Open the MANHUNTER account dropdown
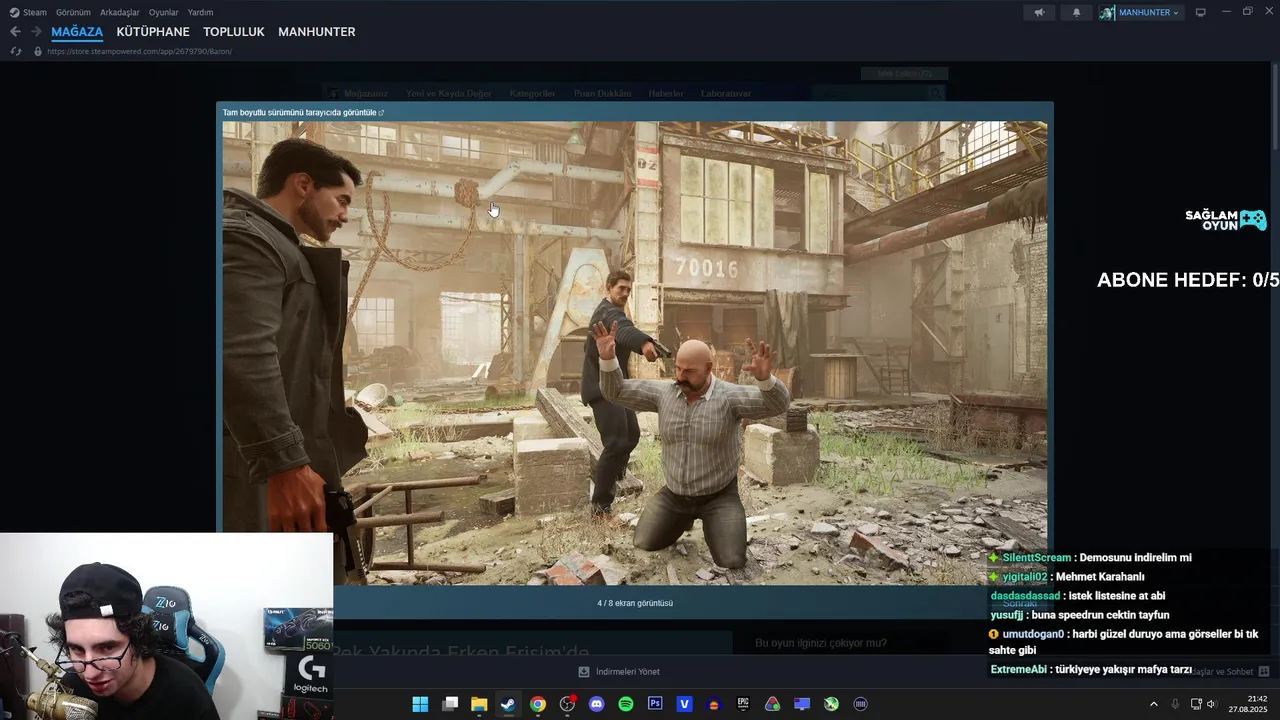This screenshot has width=1280, height=720. point(1141,12)
